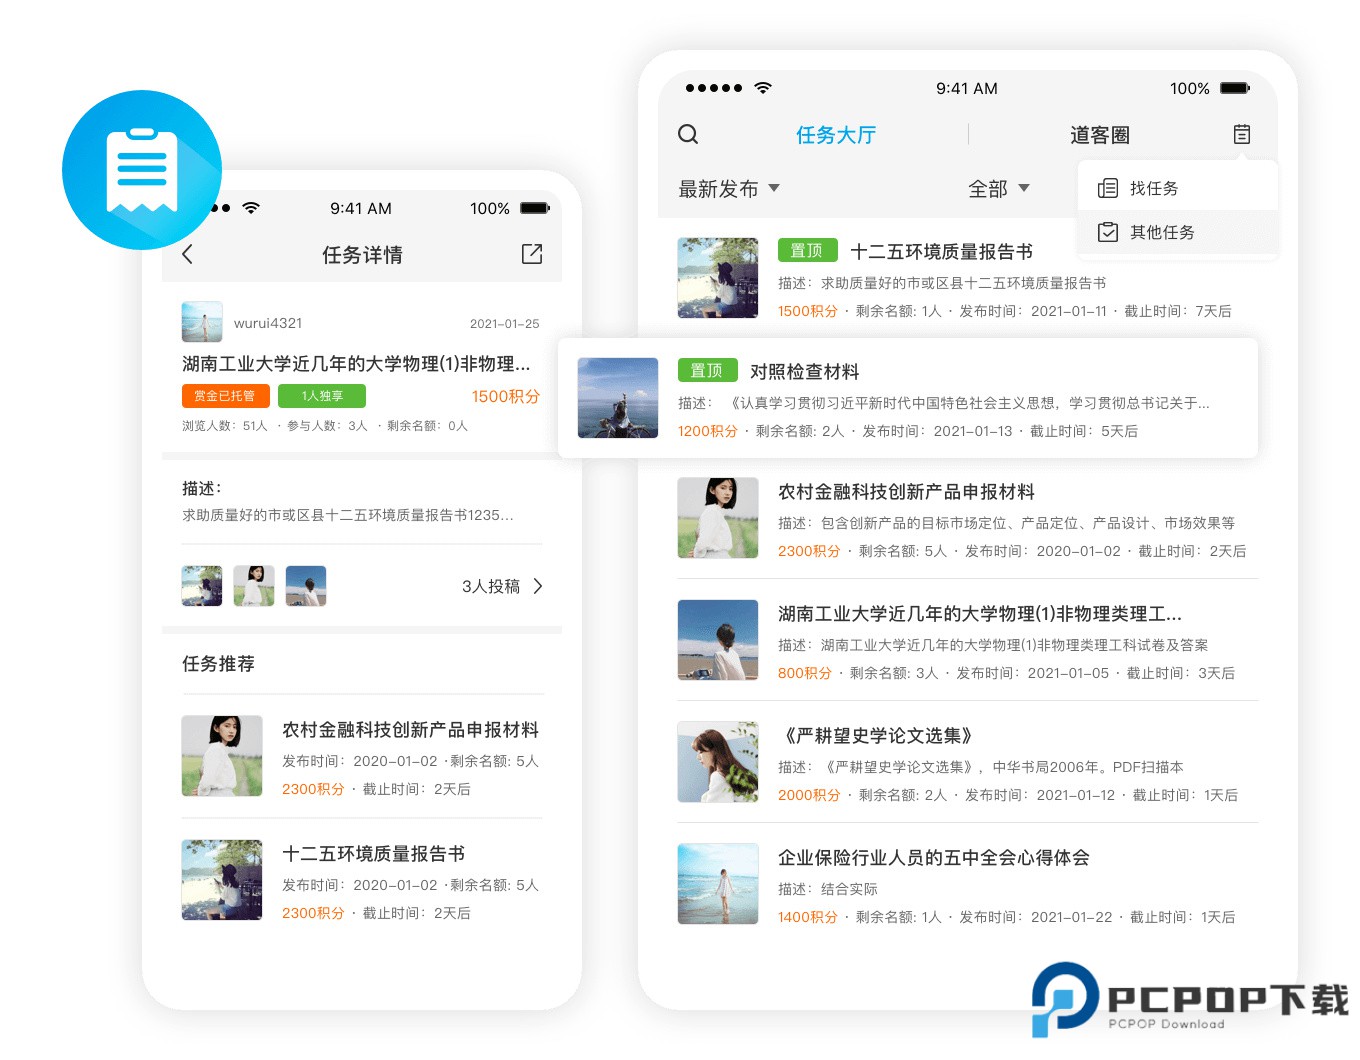Tap the first attachment thumbnail under 描述
The image size is (1360, 1060).
click(202, 586)
